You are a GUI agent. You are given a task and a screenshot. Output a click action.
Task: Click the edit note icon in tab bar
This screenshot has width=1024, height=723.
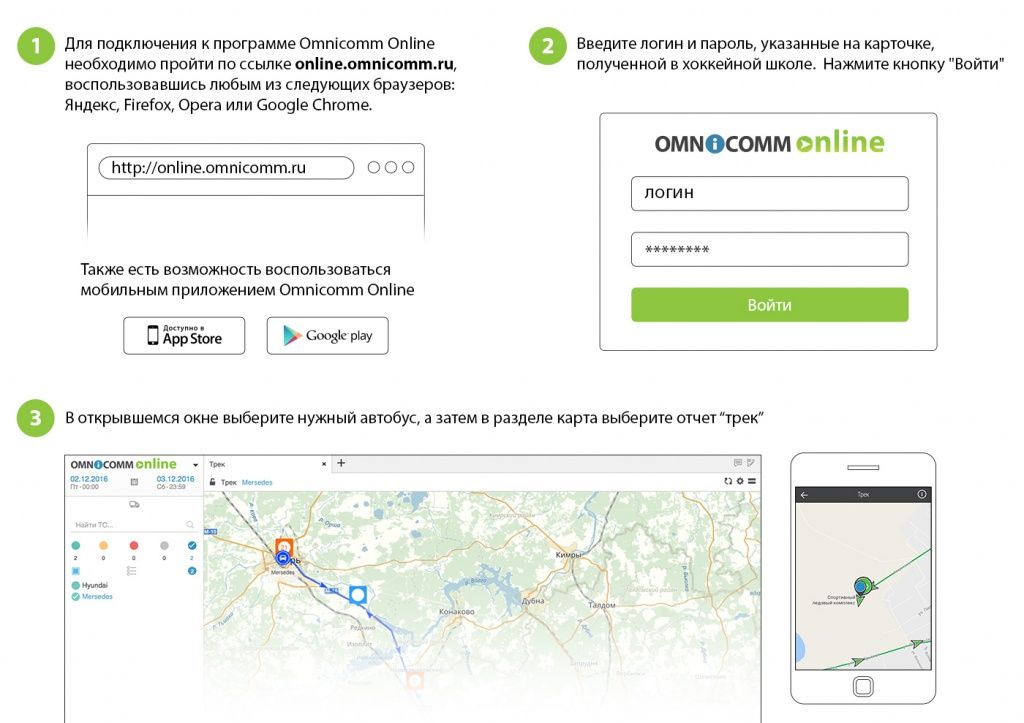point(751,462)
